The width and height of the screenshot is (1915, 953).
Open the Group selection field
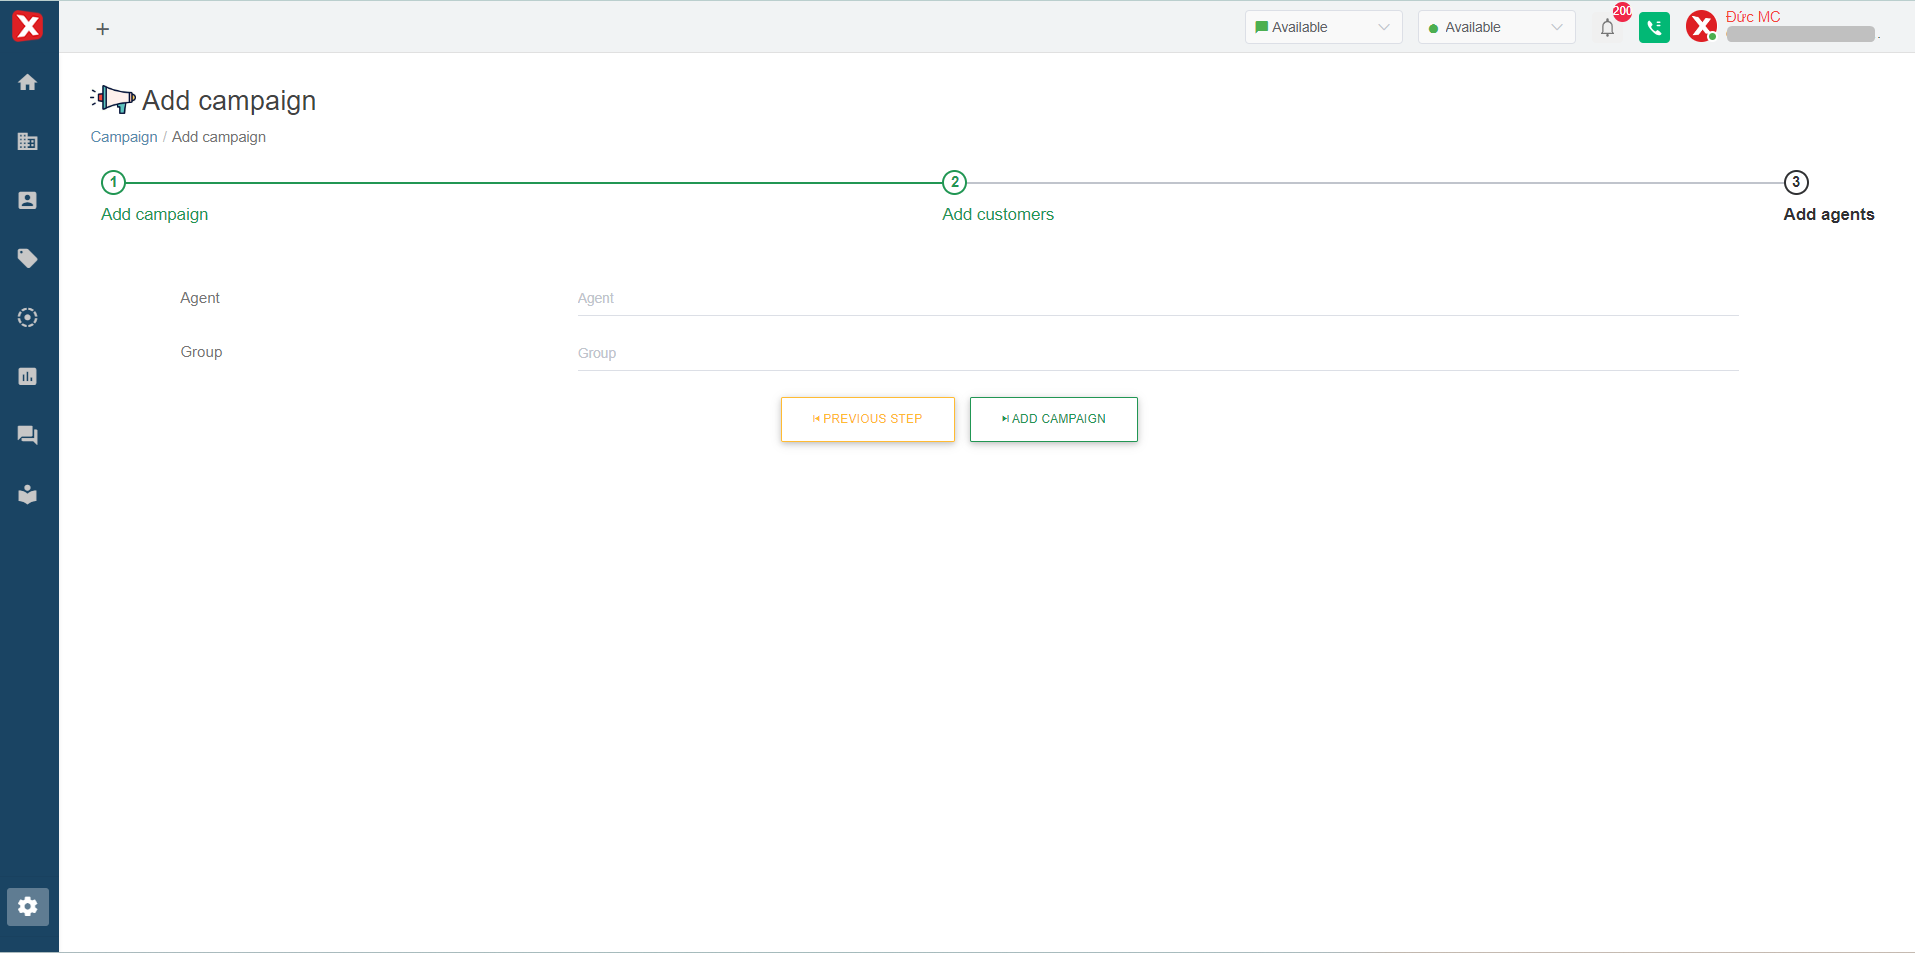pos(1157,353)
